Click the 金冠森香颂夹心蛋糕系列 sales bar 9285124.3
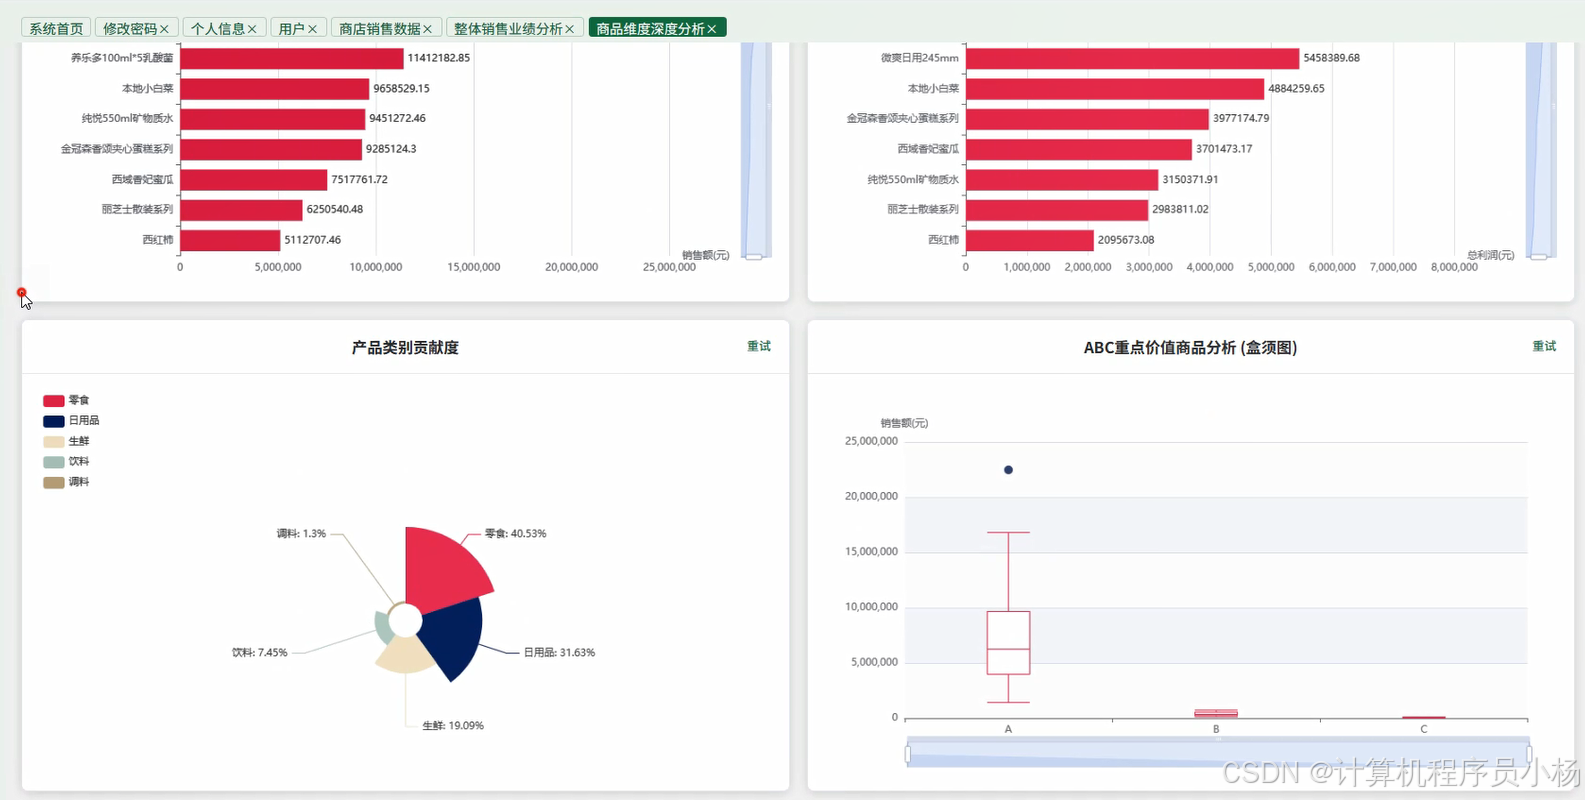 tap(271, 149)
